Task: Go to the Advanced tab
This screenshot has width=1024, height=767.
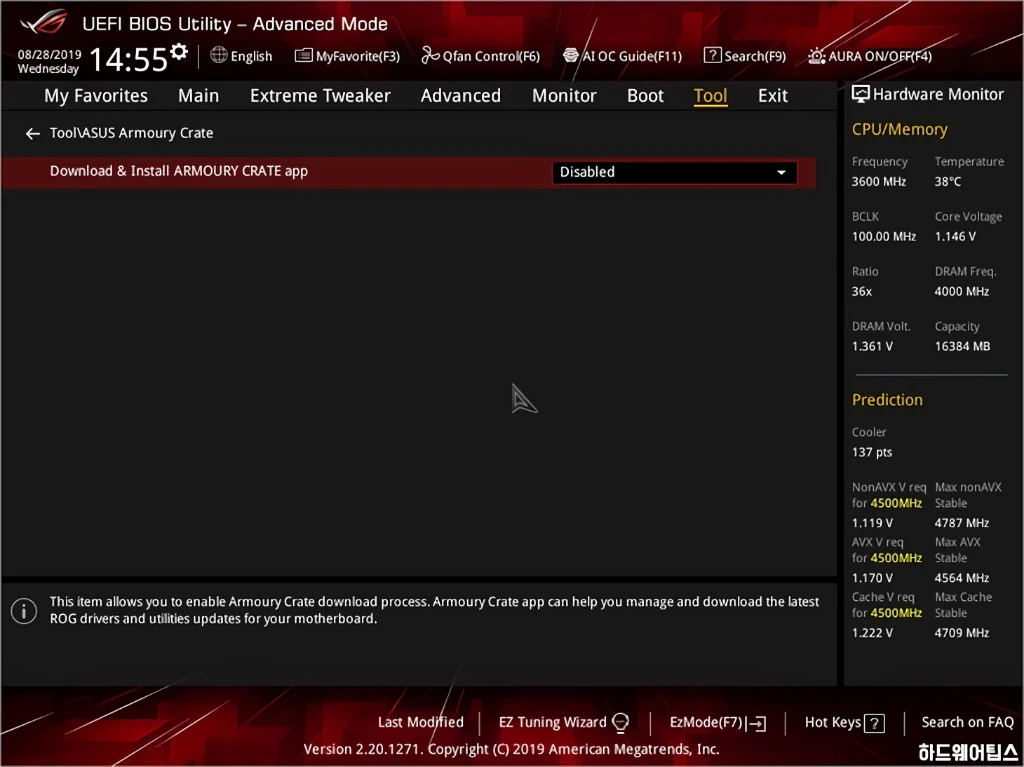Action: point(460,95)
